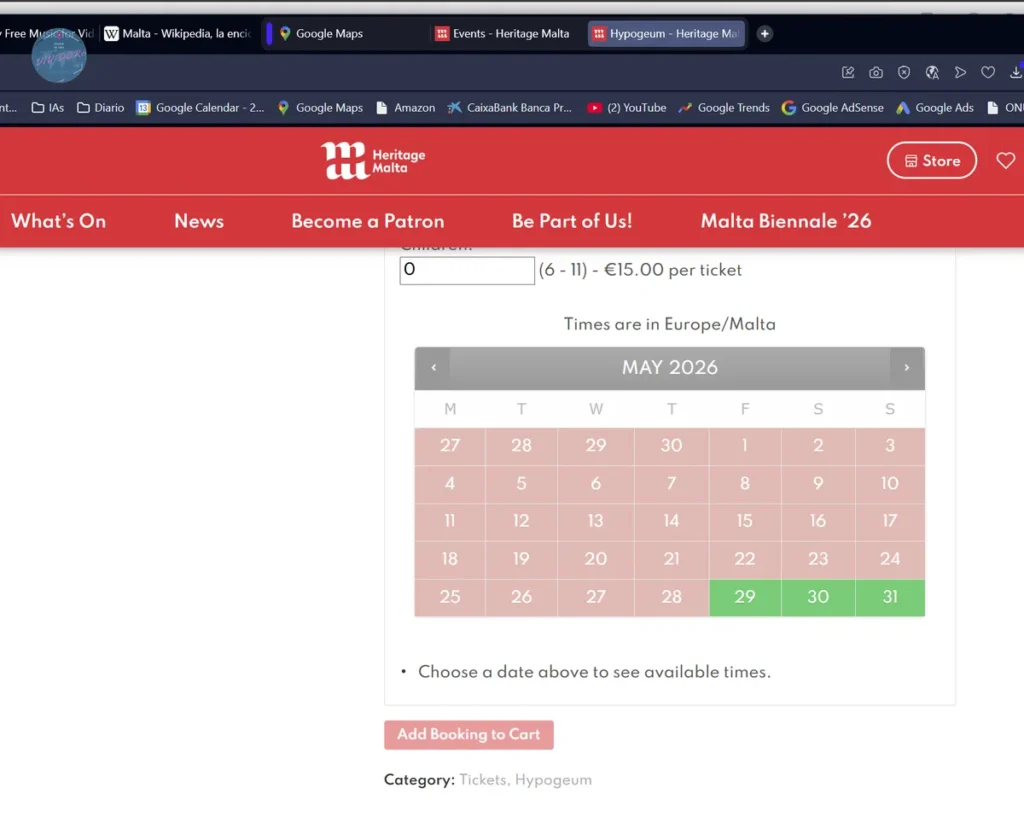Open the Google AdSense bookmark

click(x=833, y=108)
